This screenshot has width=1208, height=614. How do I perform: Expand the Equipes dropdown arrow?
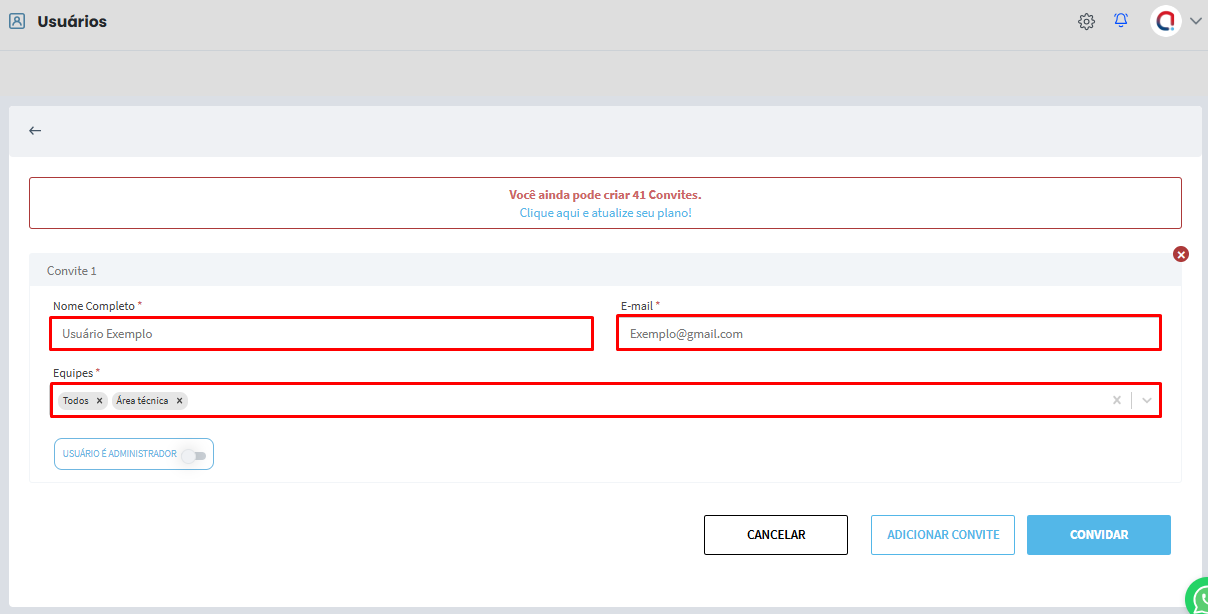click(1147, 400)
